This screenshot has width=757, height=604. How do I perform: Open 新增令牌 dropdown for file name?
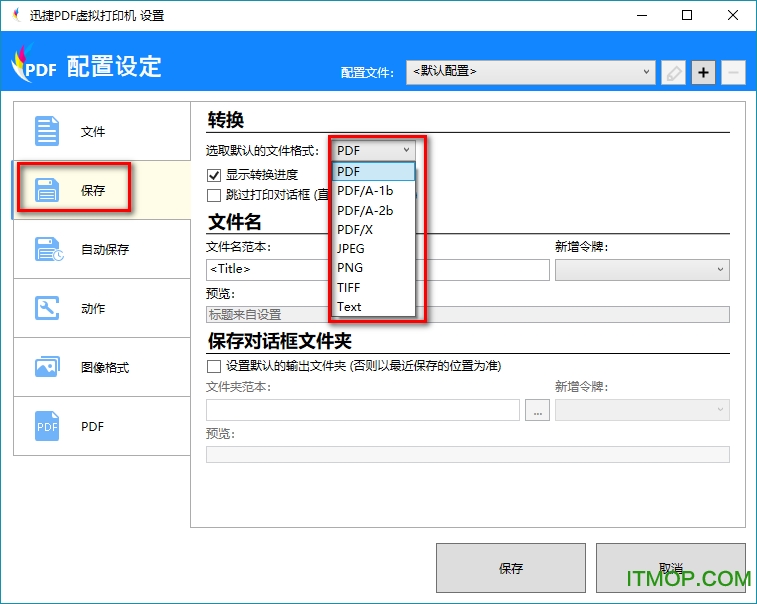(642, 269)
